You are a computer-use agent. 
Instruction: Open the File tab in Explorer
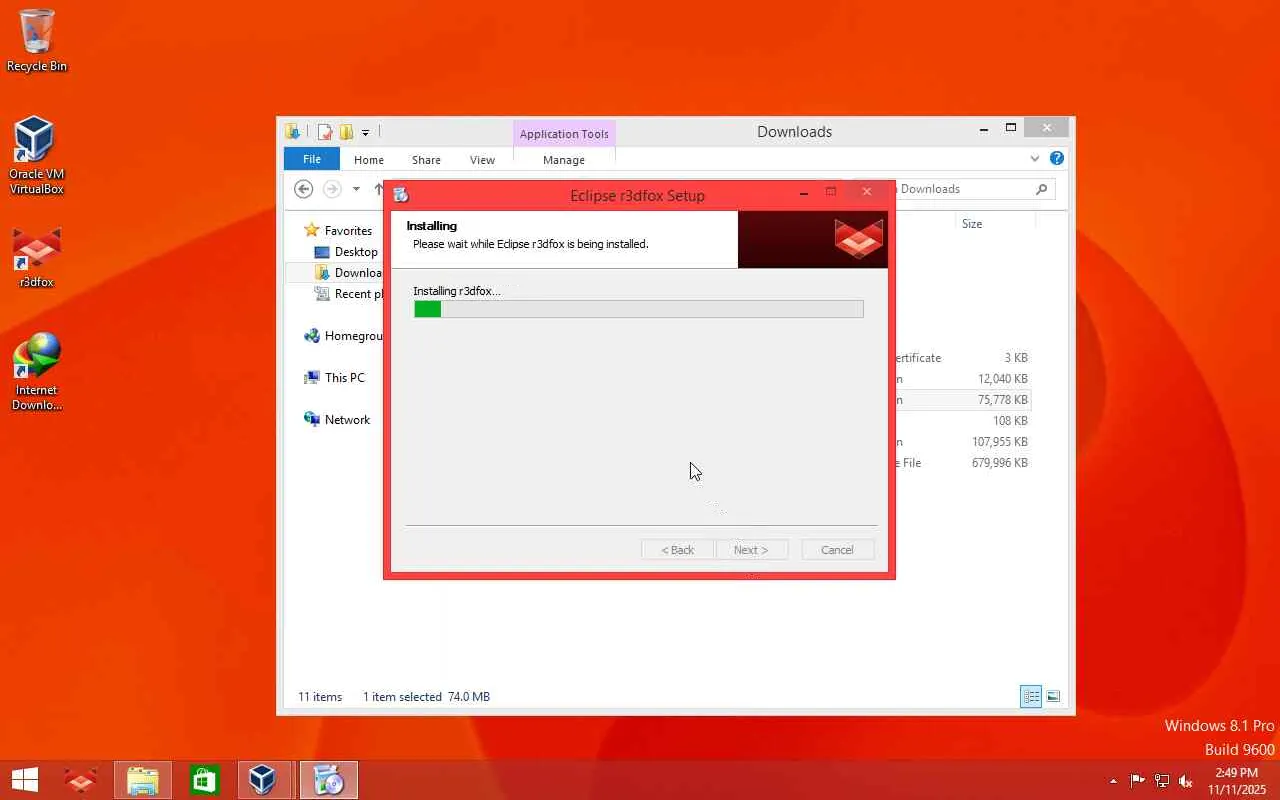(312, 159)
